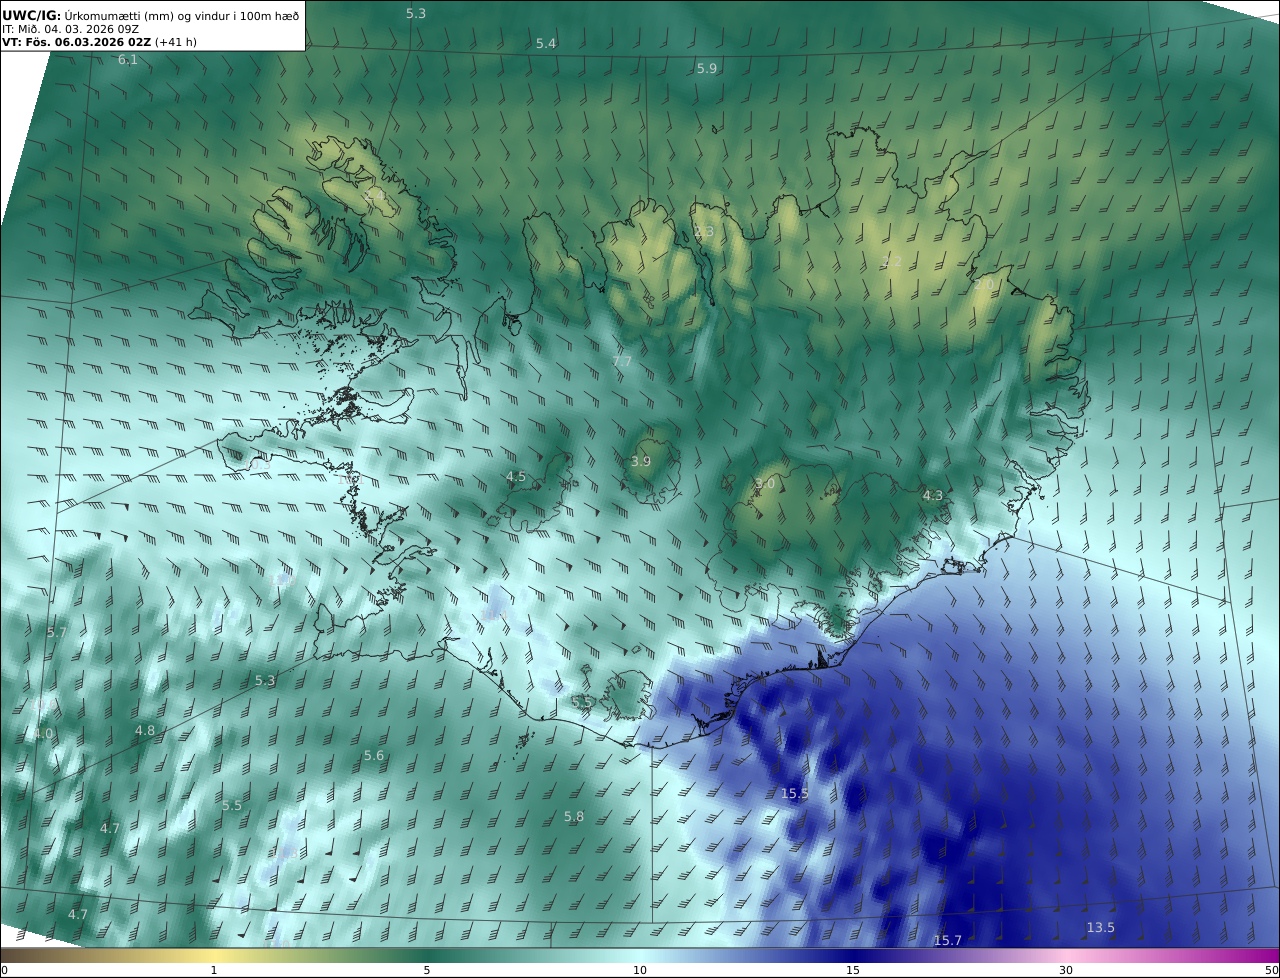Screen dimensions: 1280x978
Task: Select the 2.4 value over the Westfjords
Action: 376,197
